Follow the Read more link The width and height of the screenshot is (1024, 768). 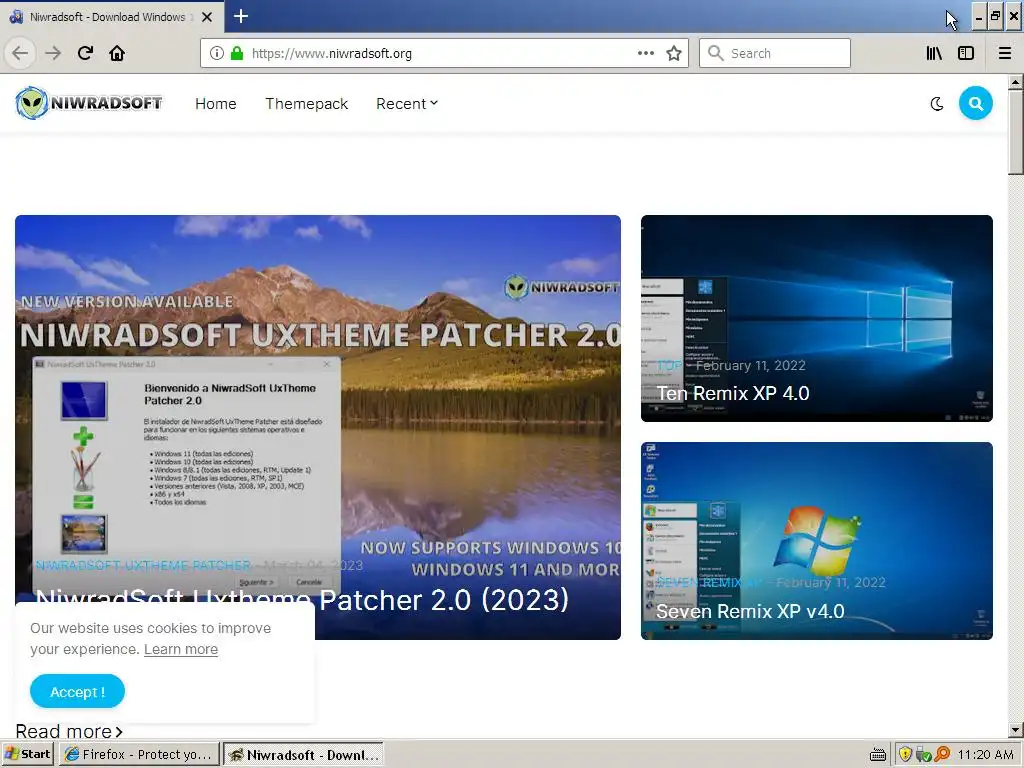(x=69, y=731)
